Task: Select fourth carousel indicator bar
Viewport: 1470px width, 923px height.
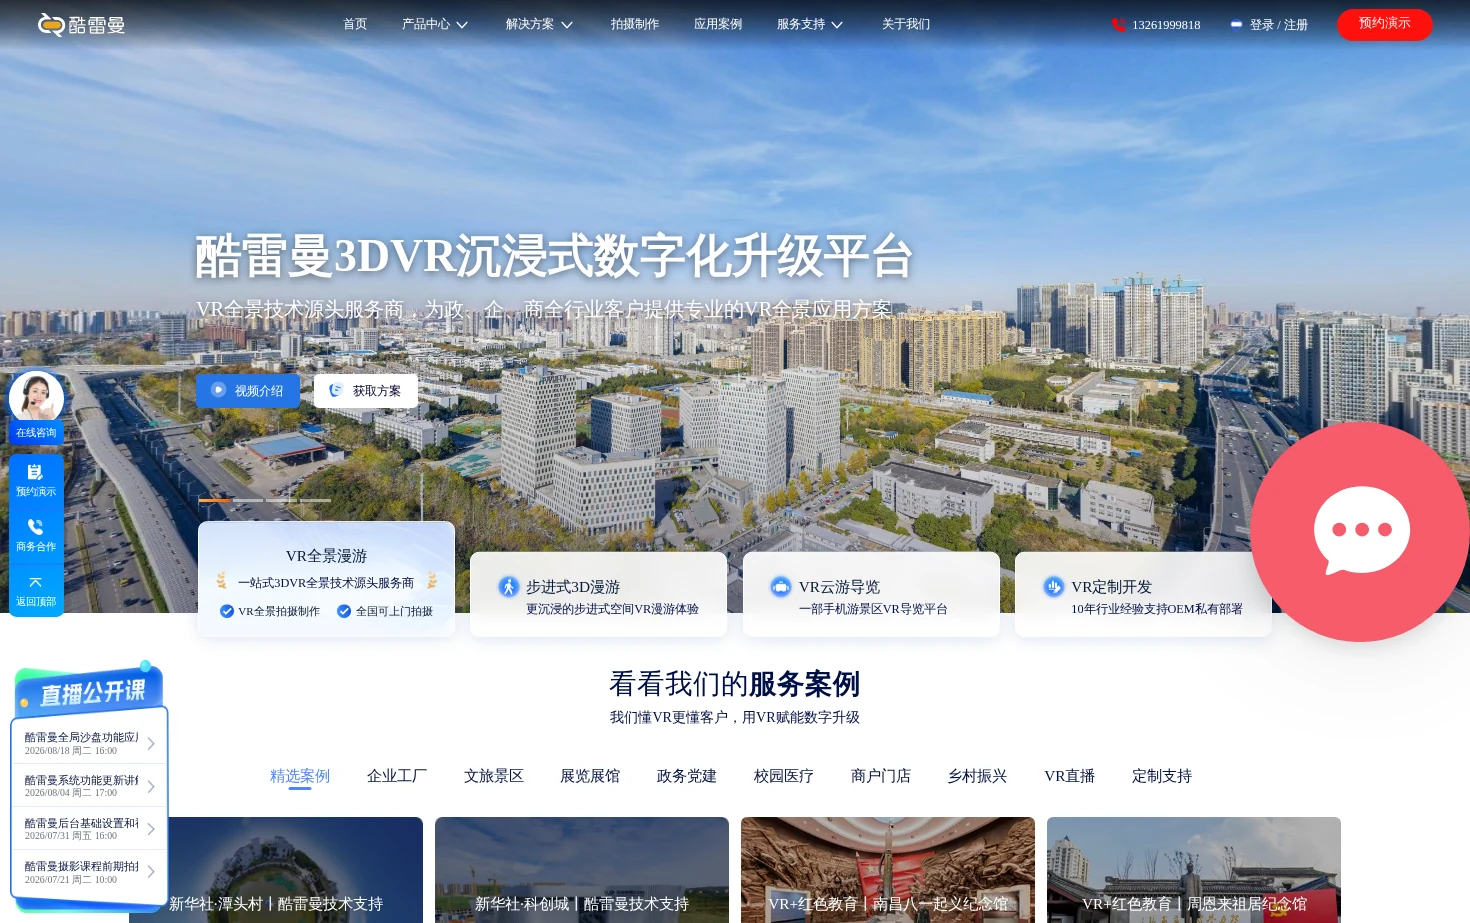Action: click(315, 500)
